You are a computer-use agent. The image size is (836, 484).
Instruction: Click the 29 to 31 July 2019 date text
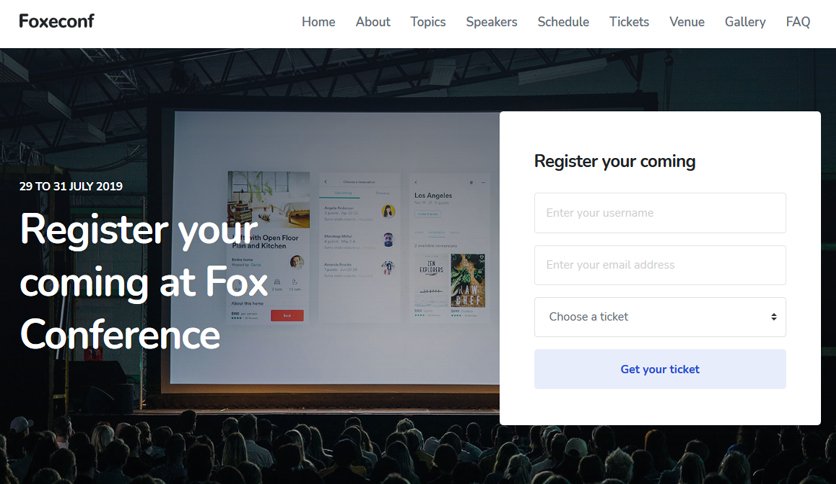[x=71, y=186]
